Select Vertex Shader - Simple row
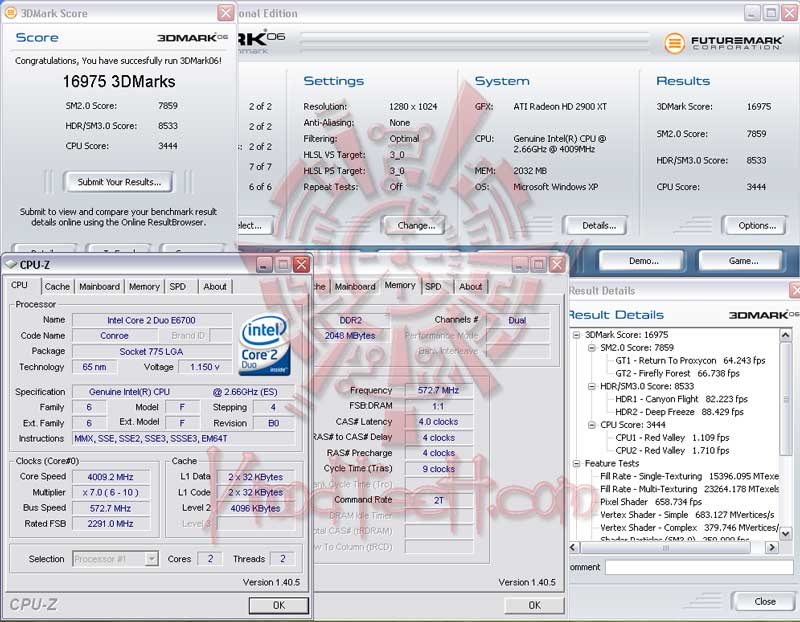 pyautogui.click(x=687, y=515)
